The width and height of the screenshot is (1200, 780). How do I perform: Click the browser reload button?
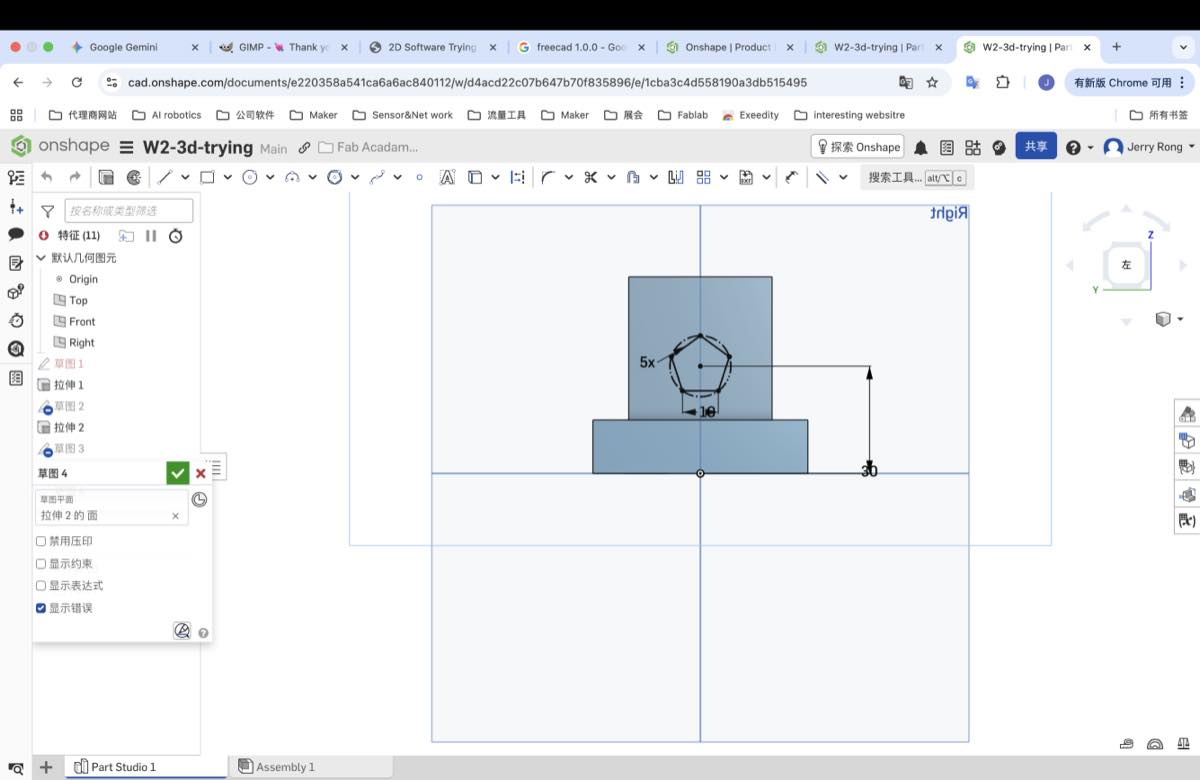(x=77, y=83)
